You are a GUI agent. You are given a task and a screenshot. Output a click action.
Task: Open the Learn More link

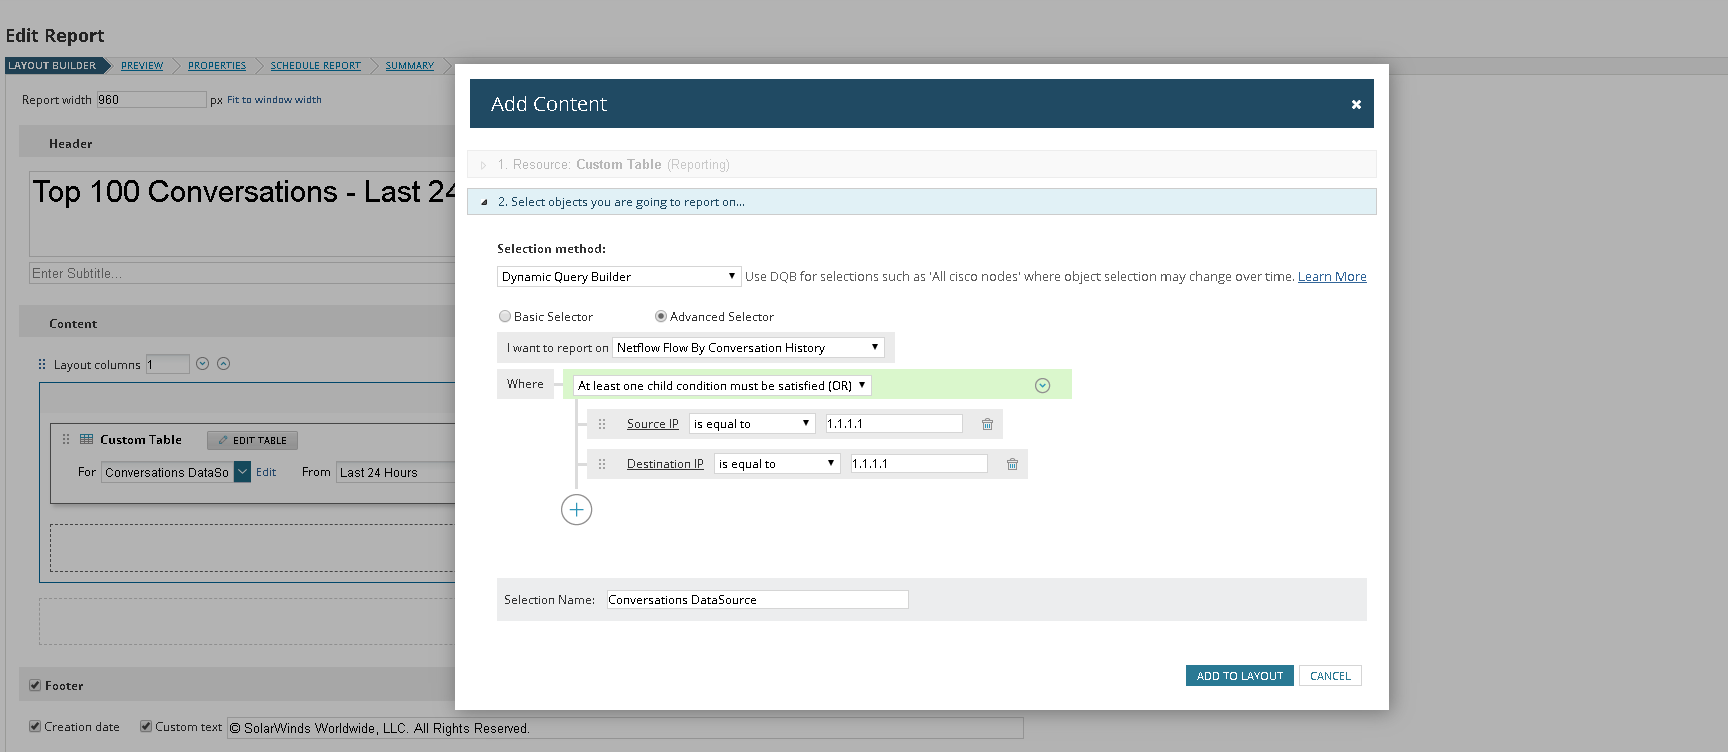click(x=1332, y=276)
